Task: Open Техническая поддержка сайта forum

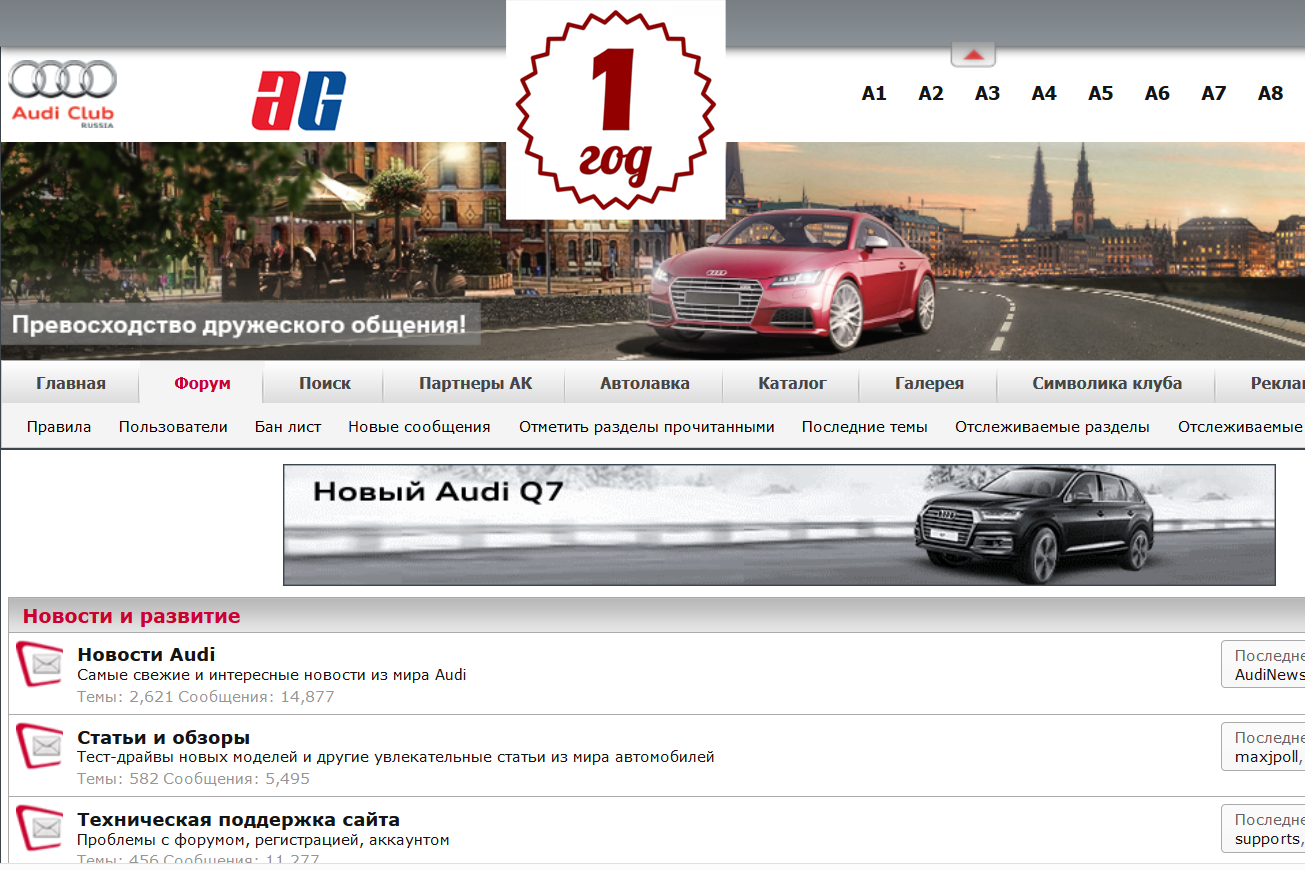Action: click(238, 820)
